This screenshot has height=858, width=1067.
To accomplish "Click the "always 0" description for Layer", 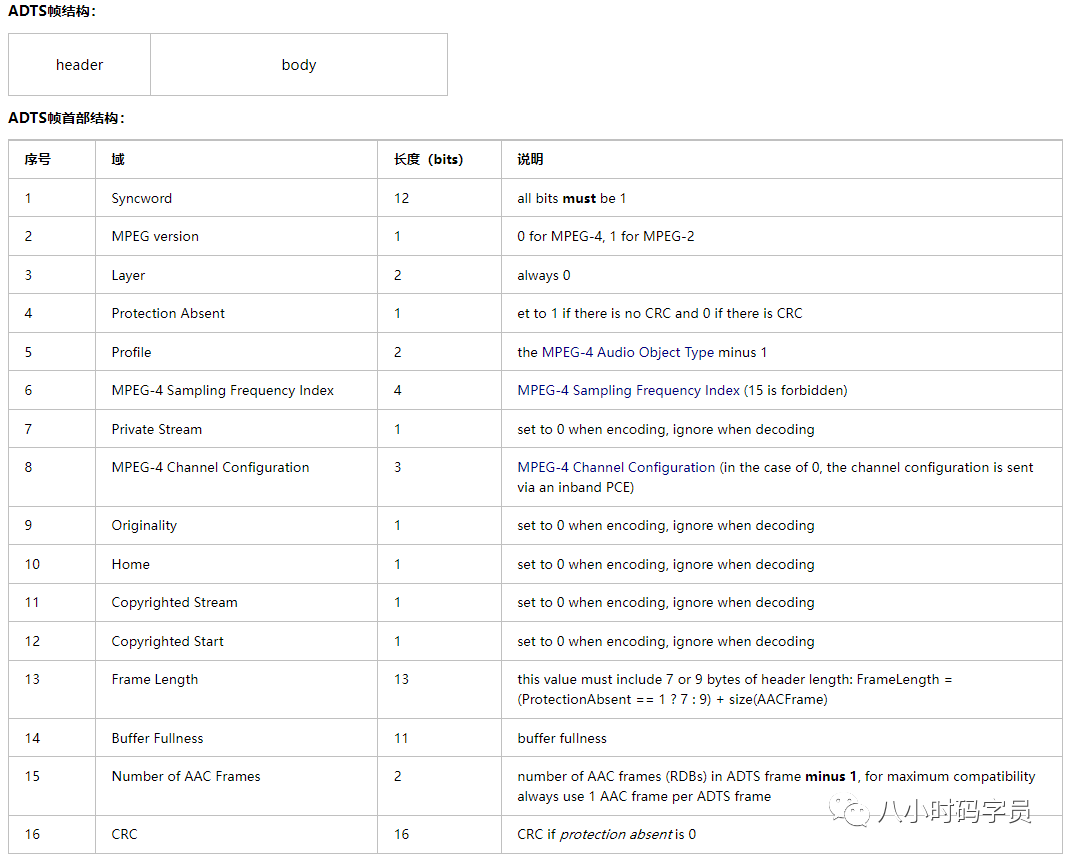I will (544, 275).
